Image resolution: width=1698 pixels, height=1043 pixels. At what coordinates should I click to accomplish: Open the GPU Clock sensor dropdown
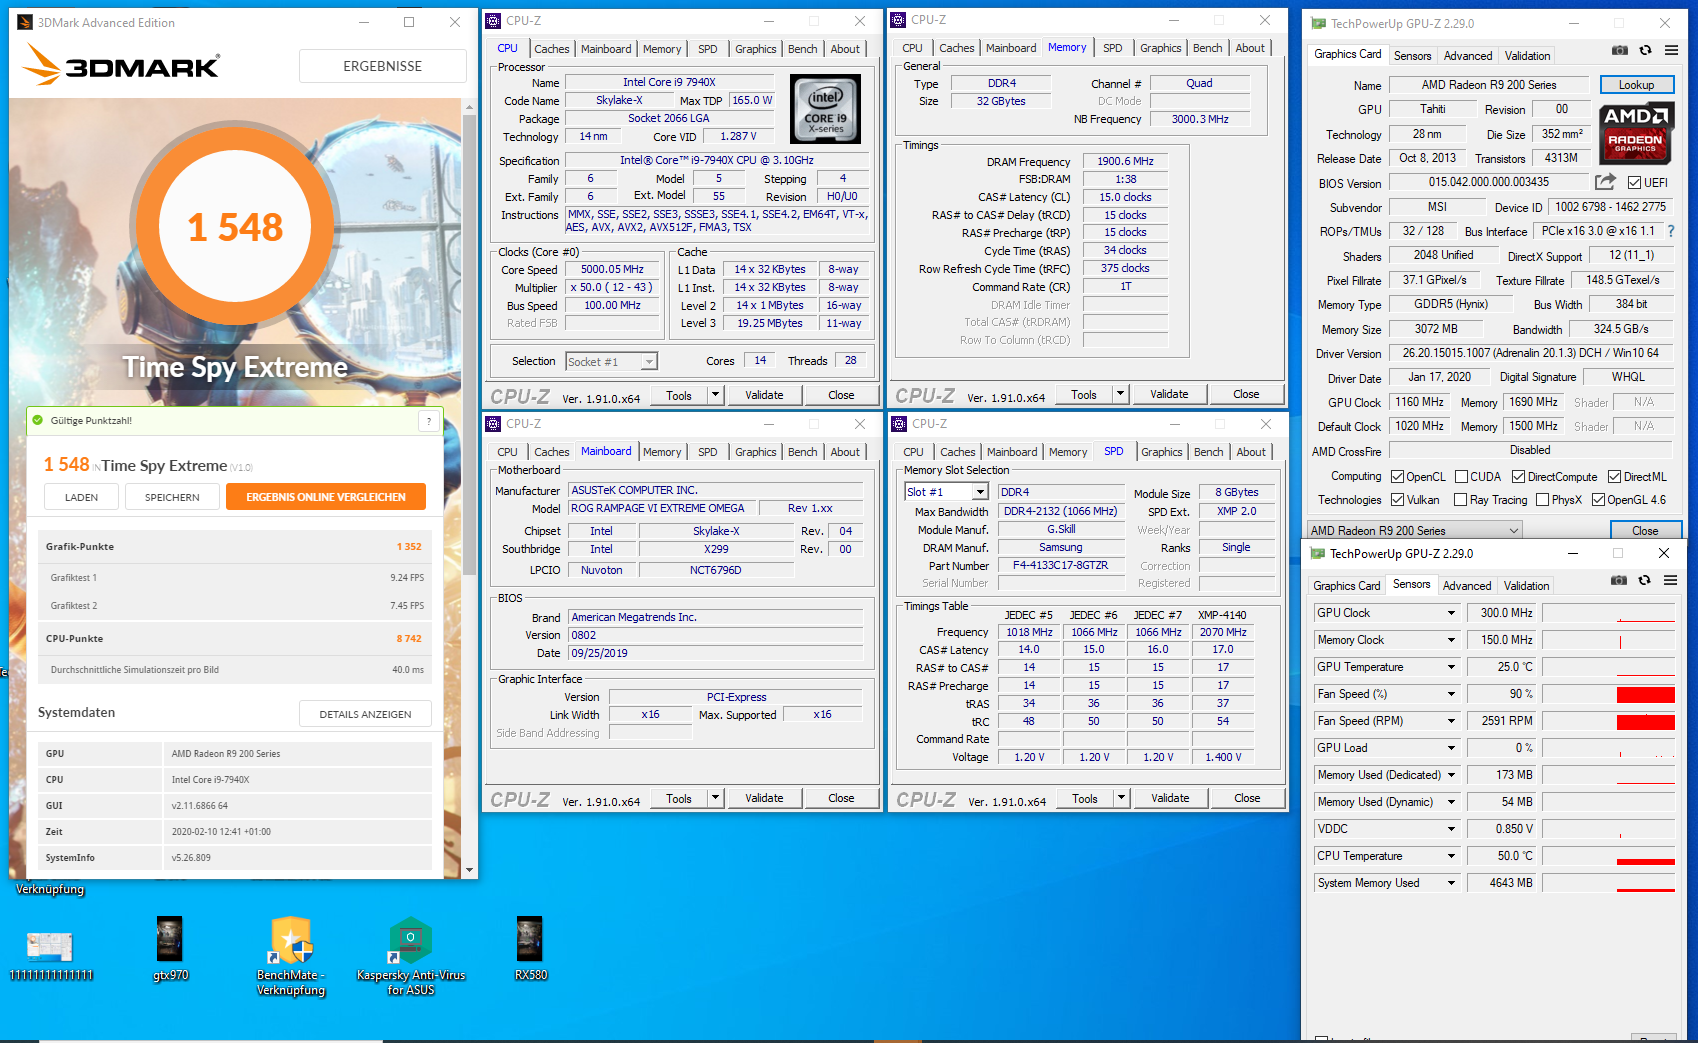tap(1451, 613)
